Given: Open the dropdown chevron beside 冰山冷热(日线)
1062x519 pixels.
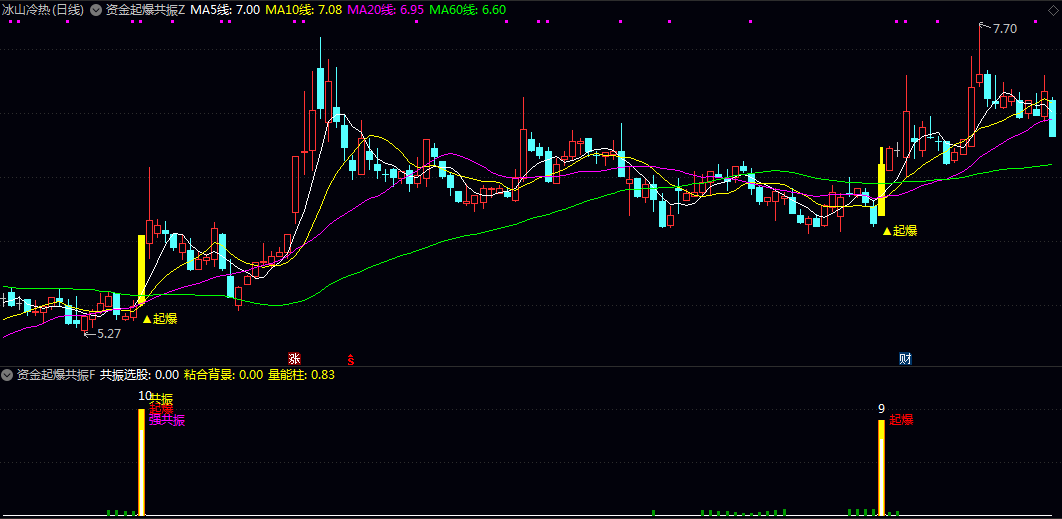Looking at the screenshot, I should pyautogui.click(x=95, y=10).
